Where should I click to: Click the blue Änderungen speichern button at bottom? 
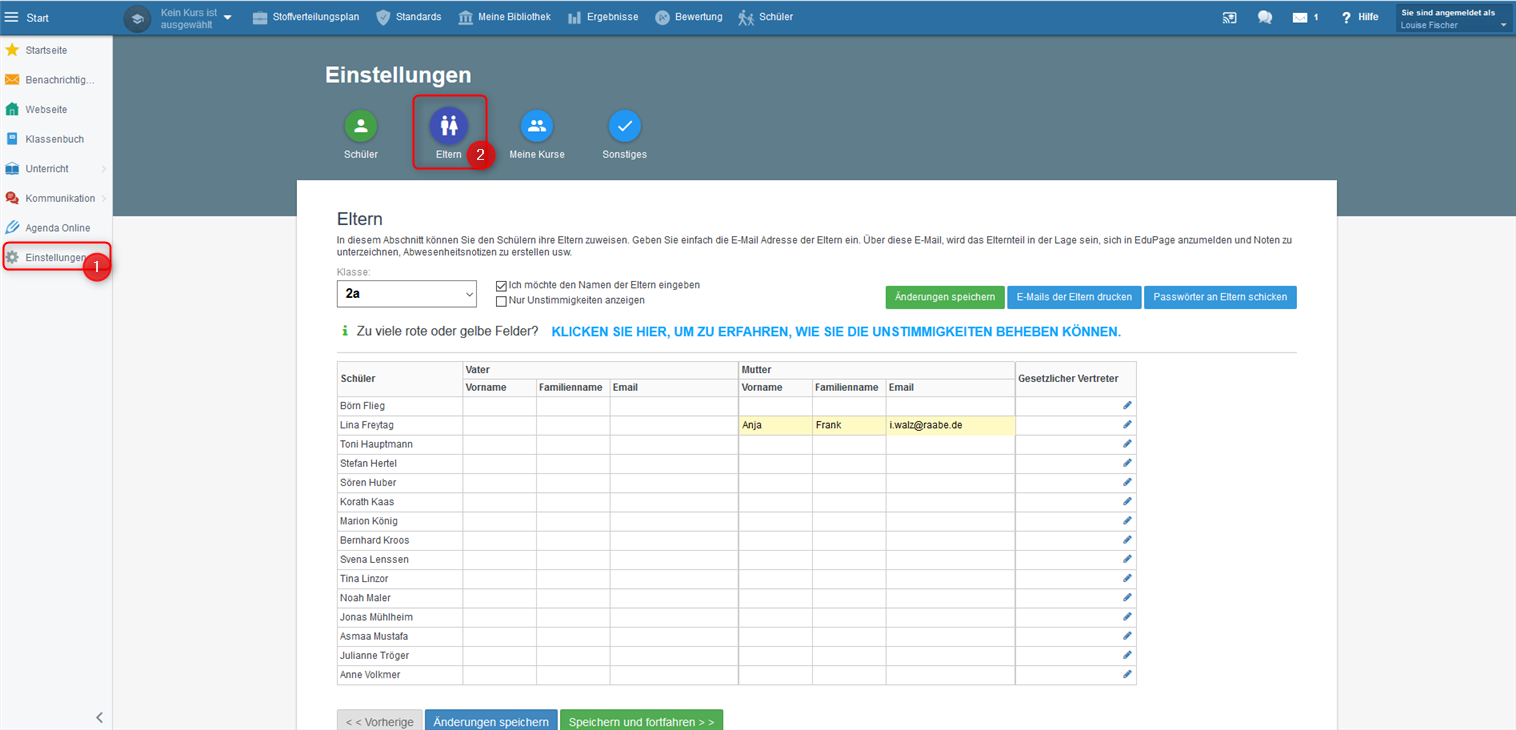(491, 721)
